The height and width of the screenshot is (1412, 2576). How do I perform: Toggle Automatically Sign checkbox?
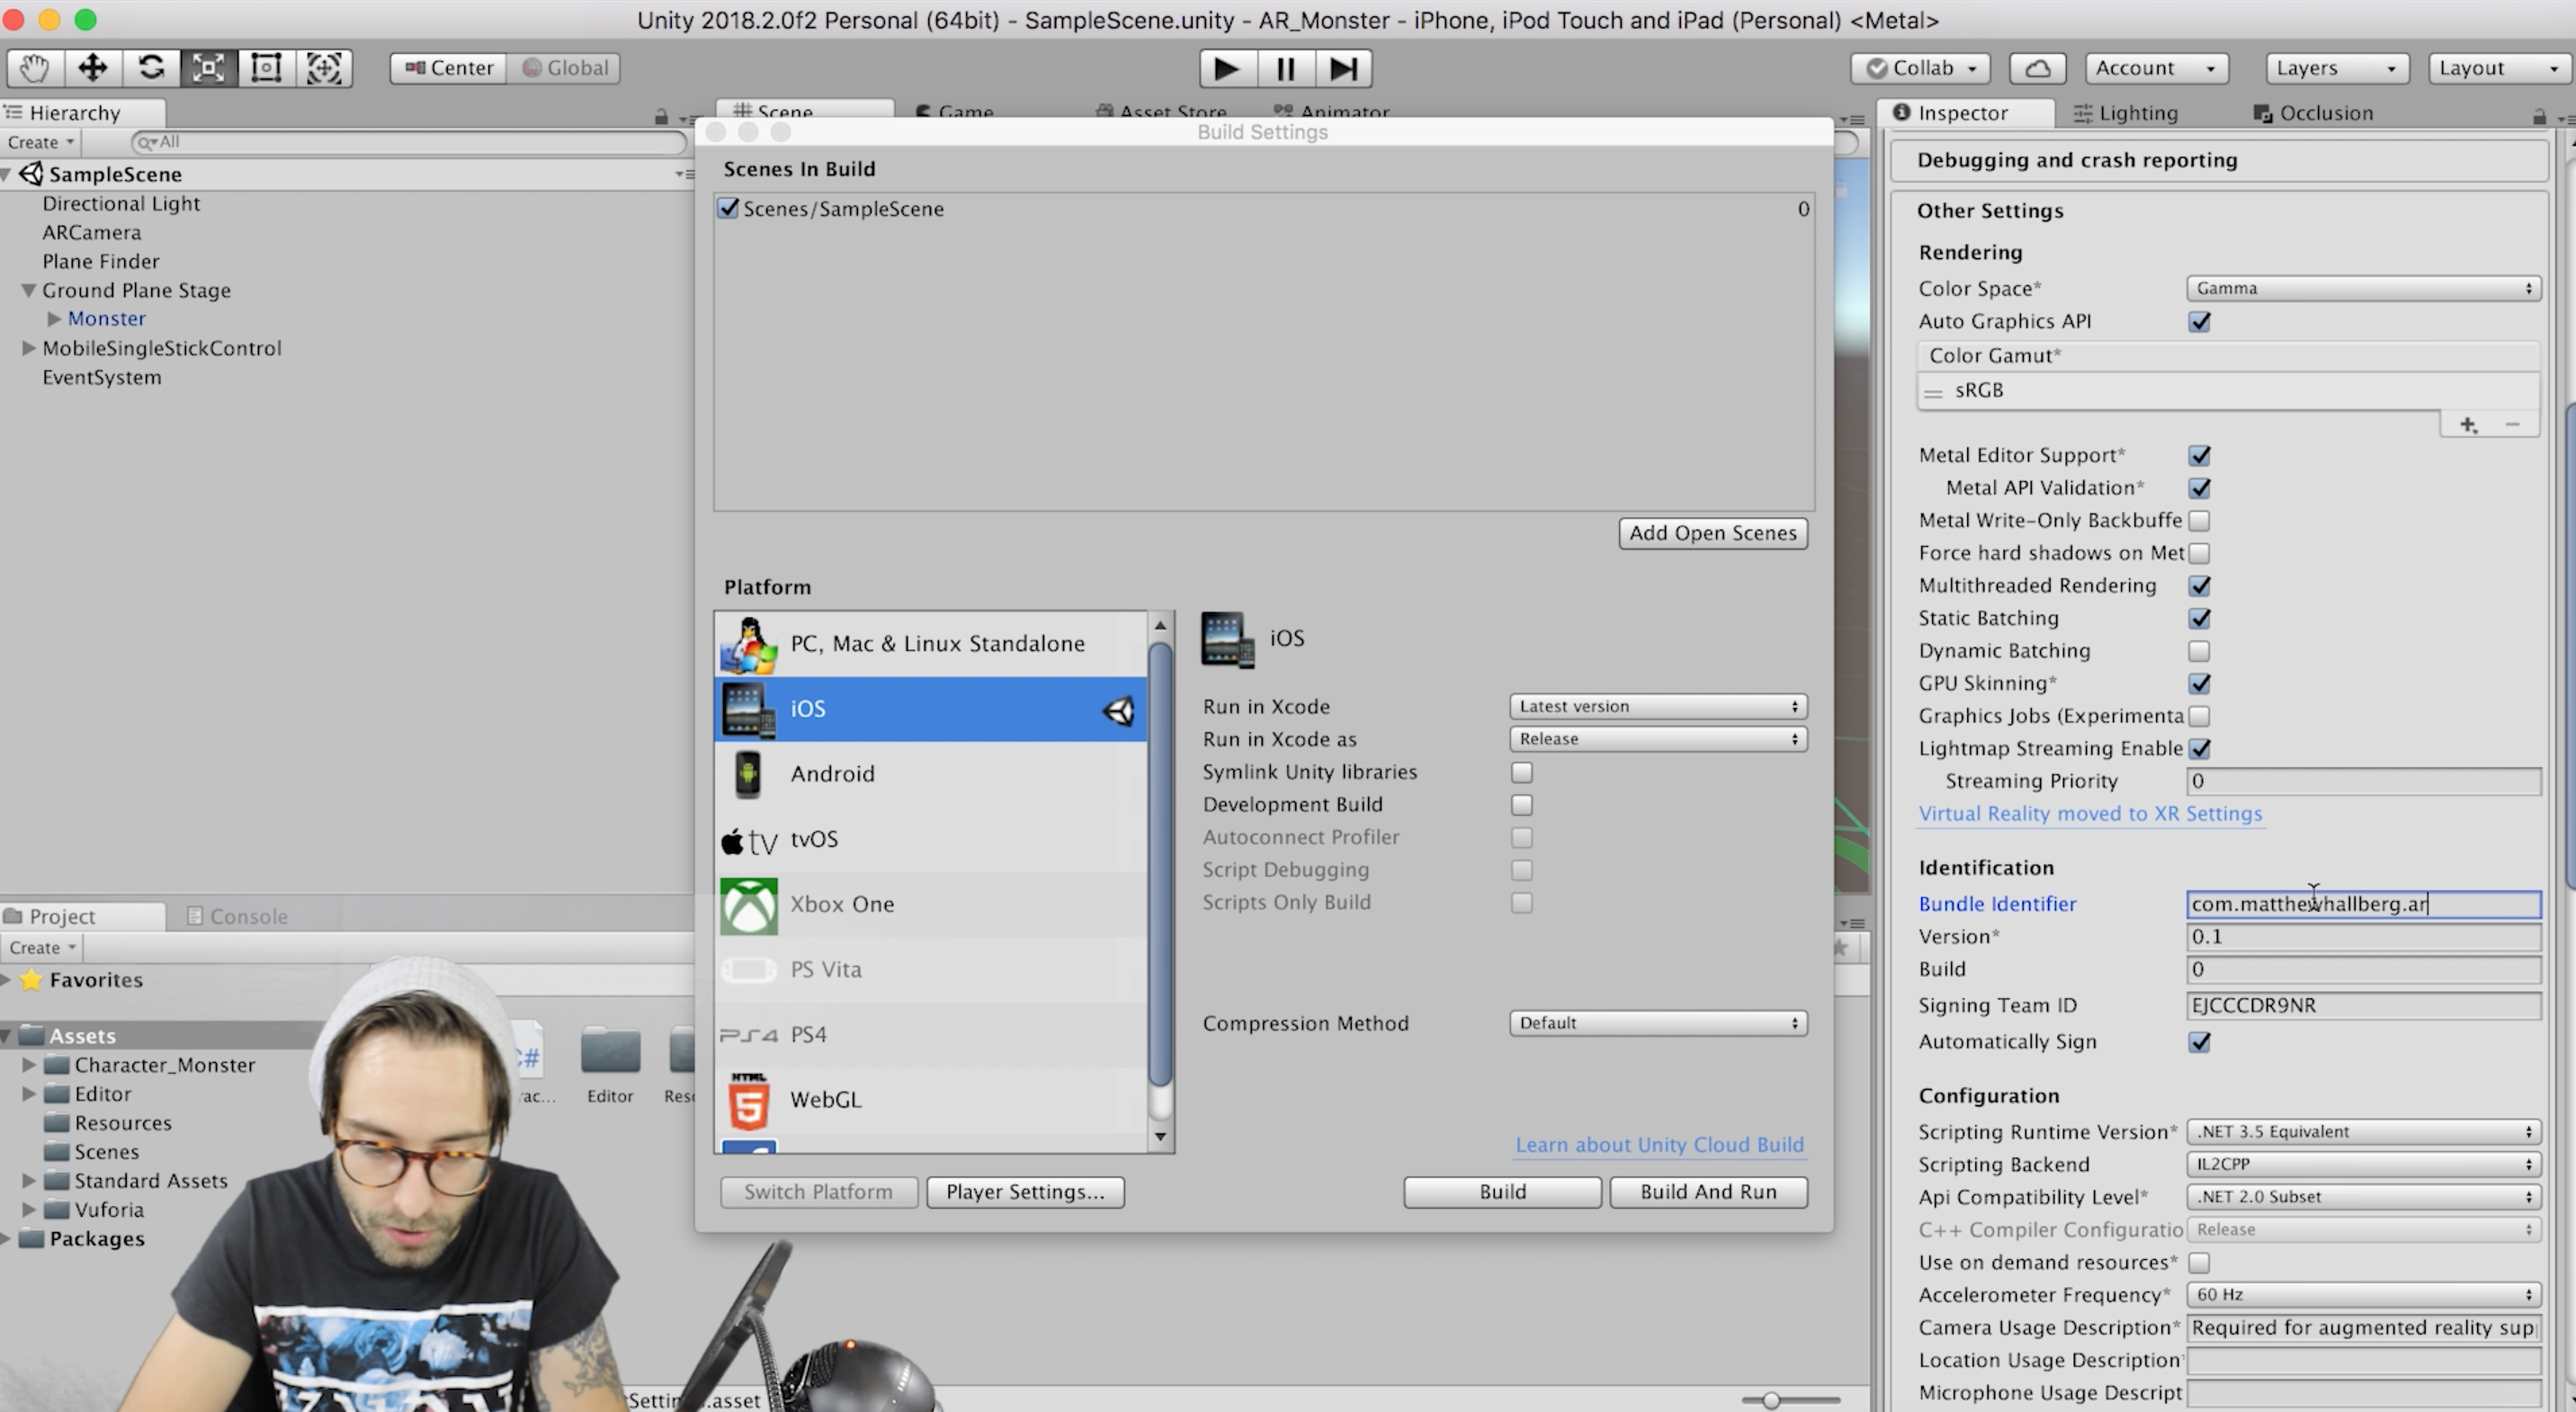(x=2199, y=1042)
